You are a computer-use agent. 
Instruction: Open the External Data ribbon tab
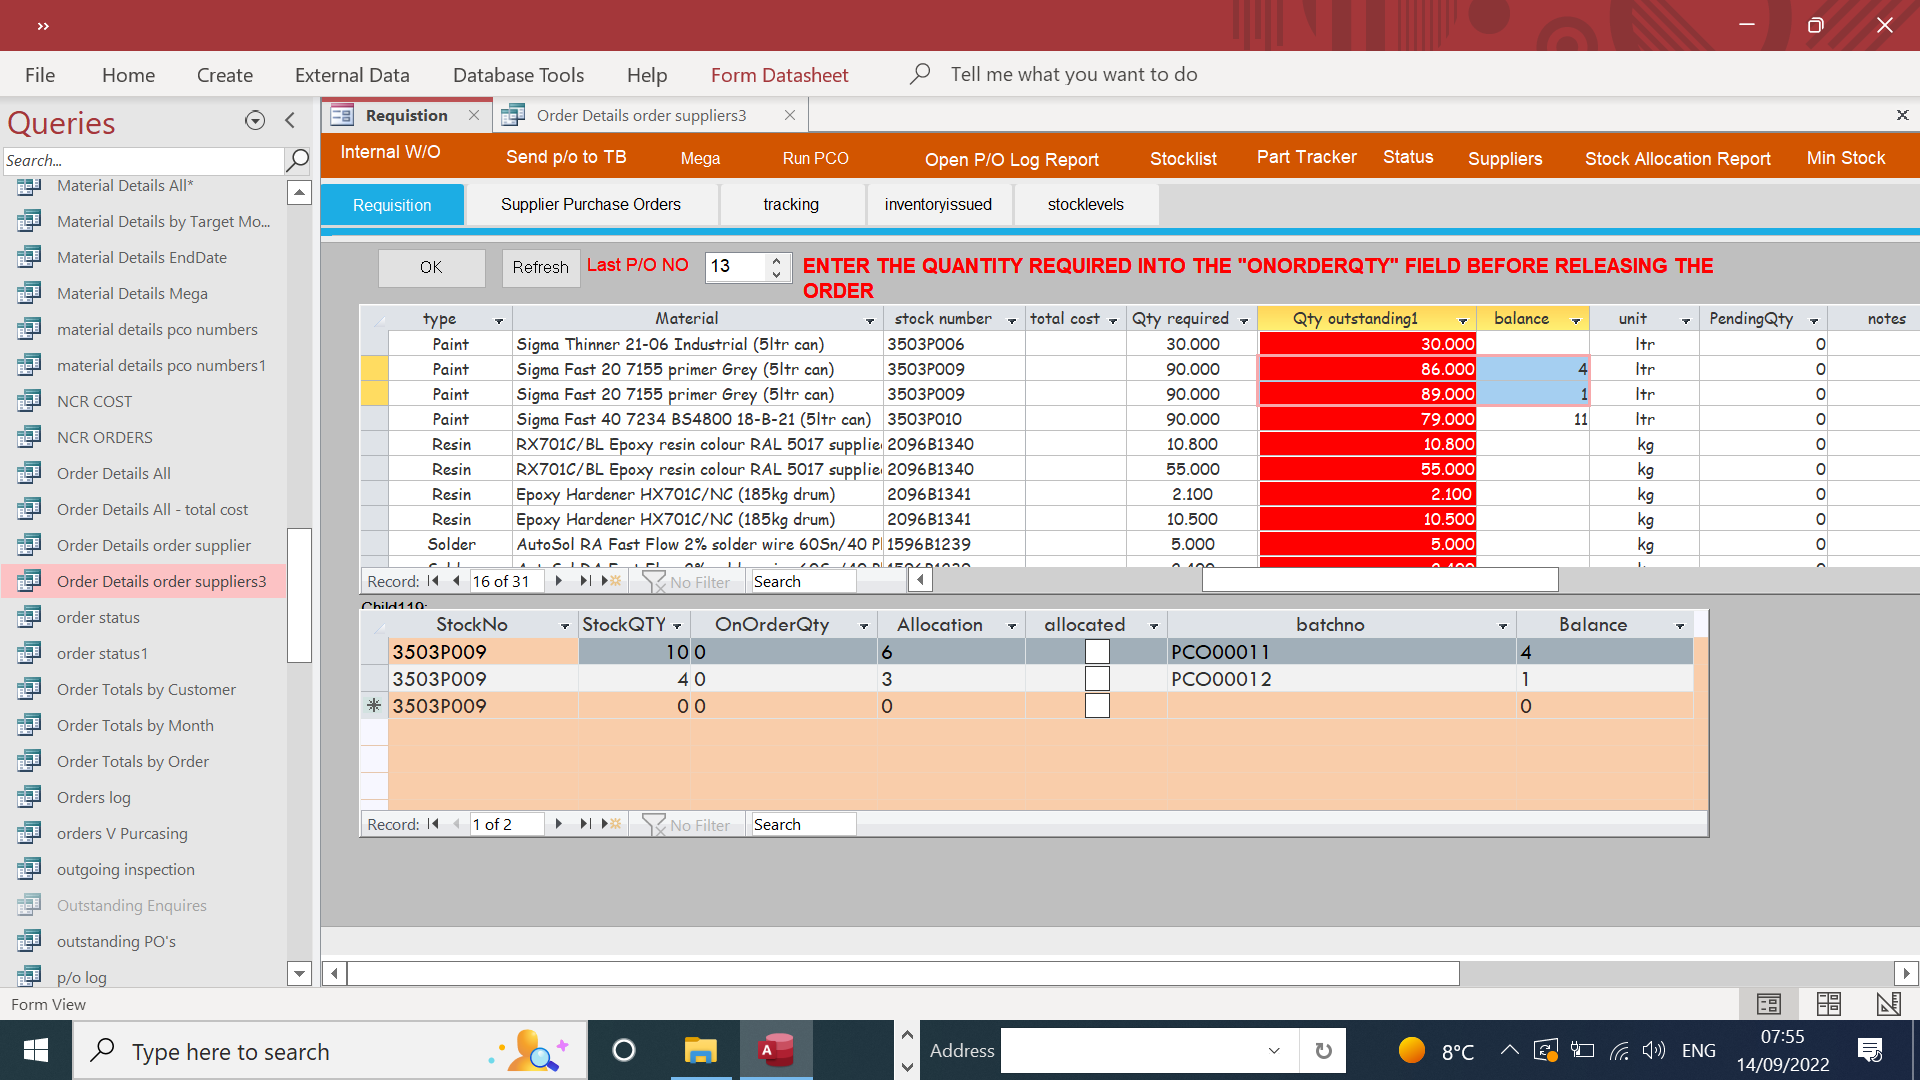tap(352, 75)
